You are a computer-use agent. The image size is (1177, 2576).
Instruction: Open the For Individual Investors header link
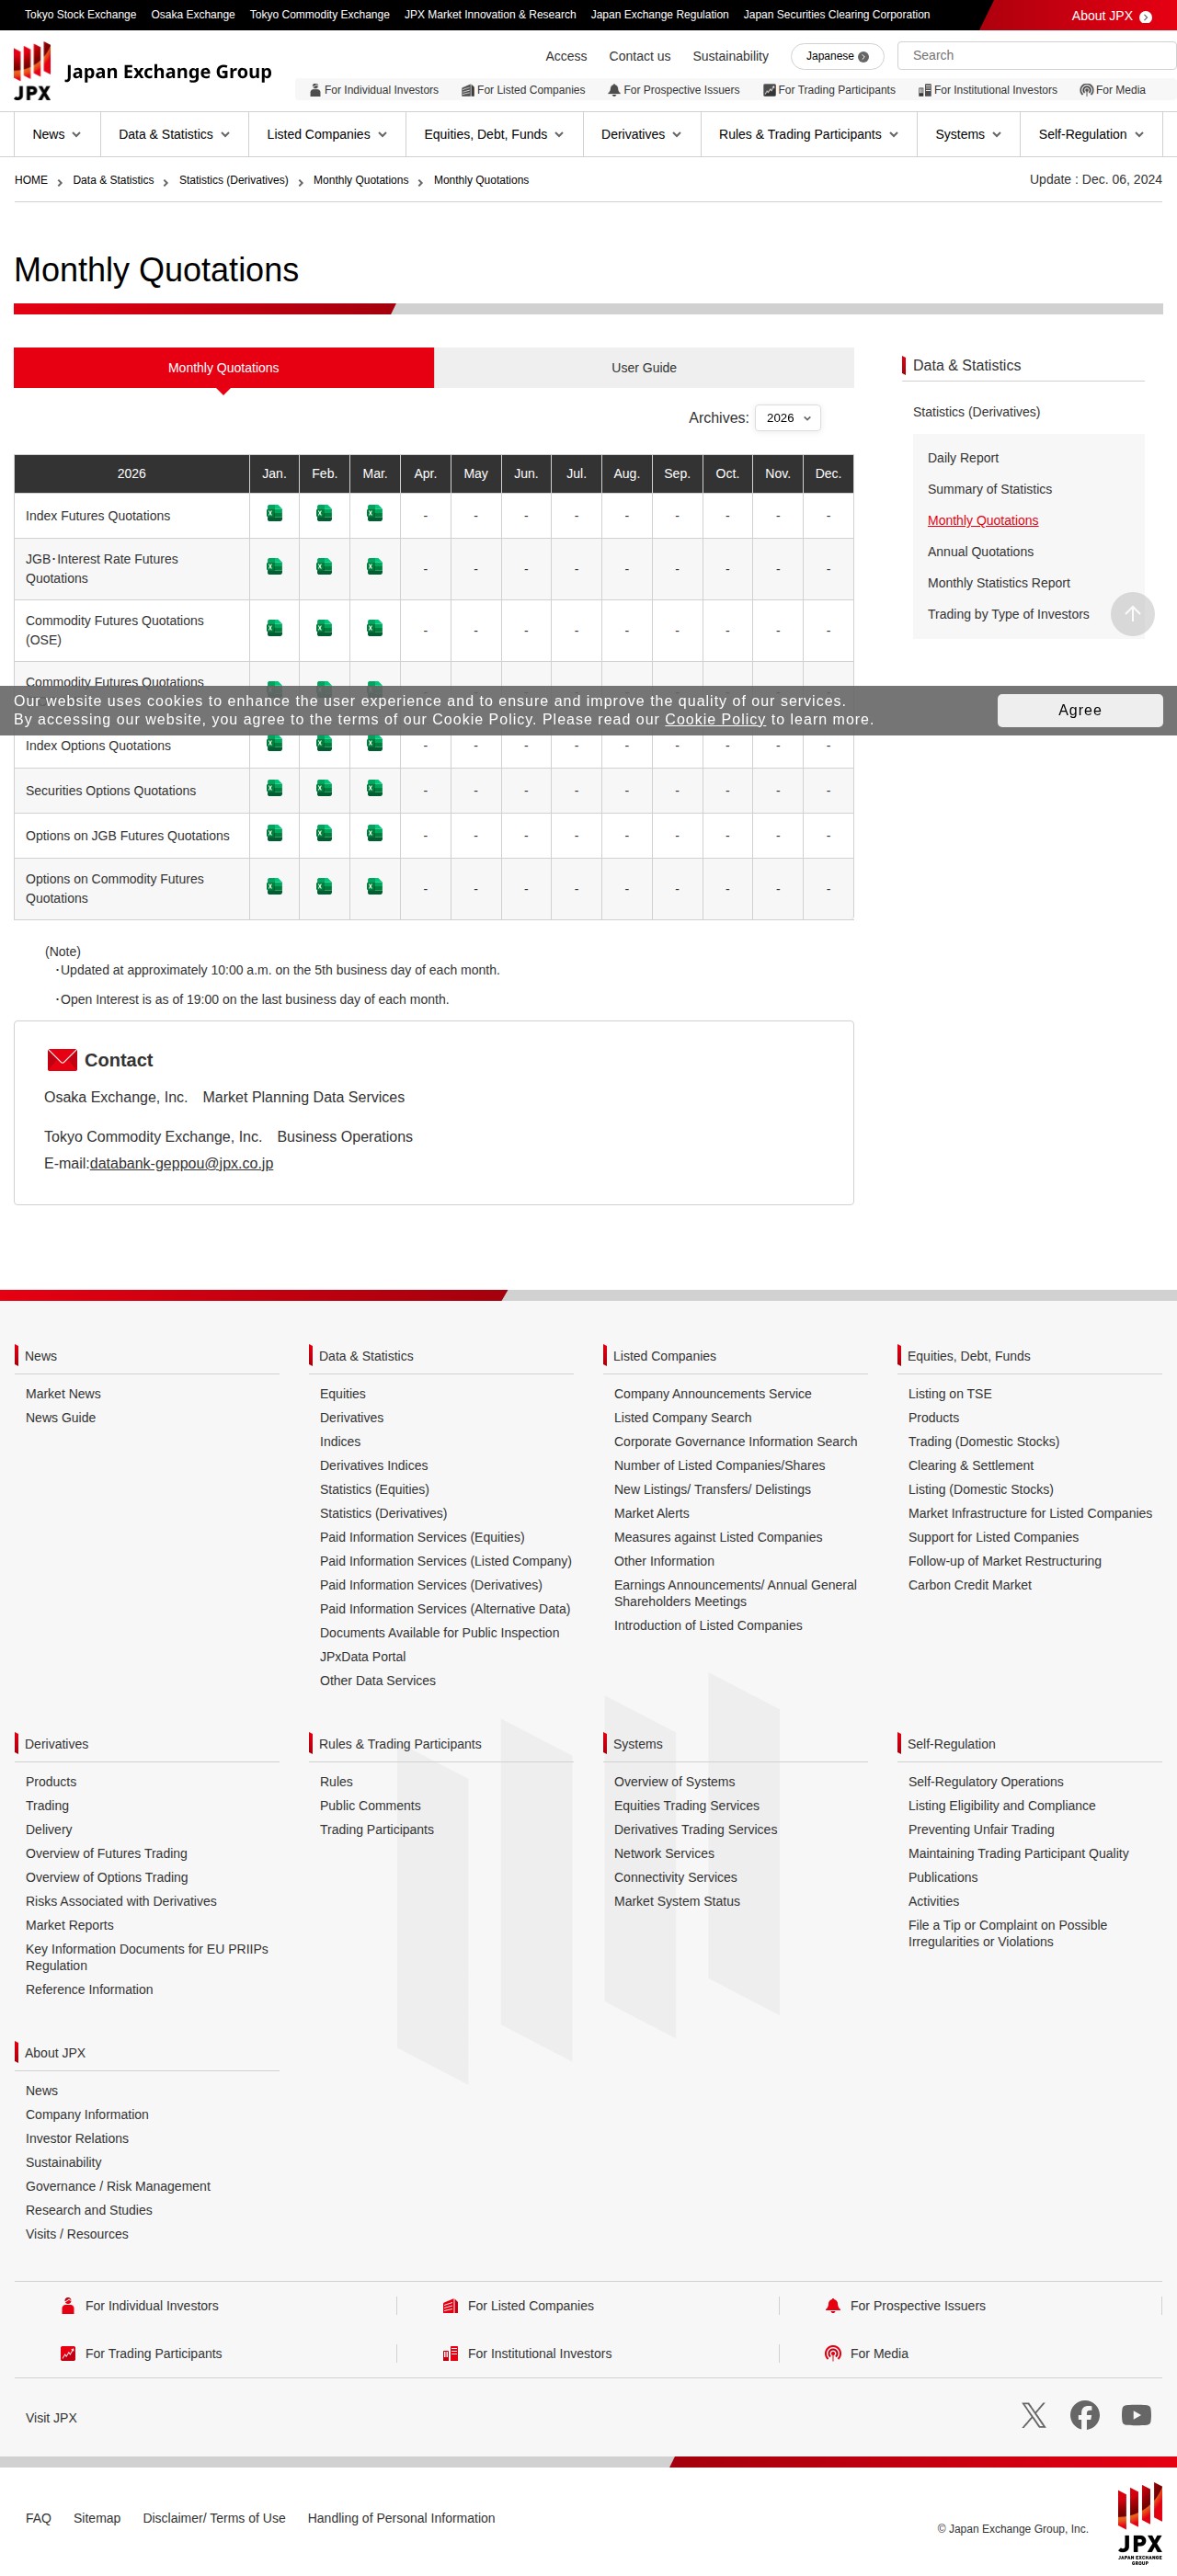(x=374, y=90)
